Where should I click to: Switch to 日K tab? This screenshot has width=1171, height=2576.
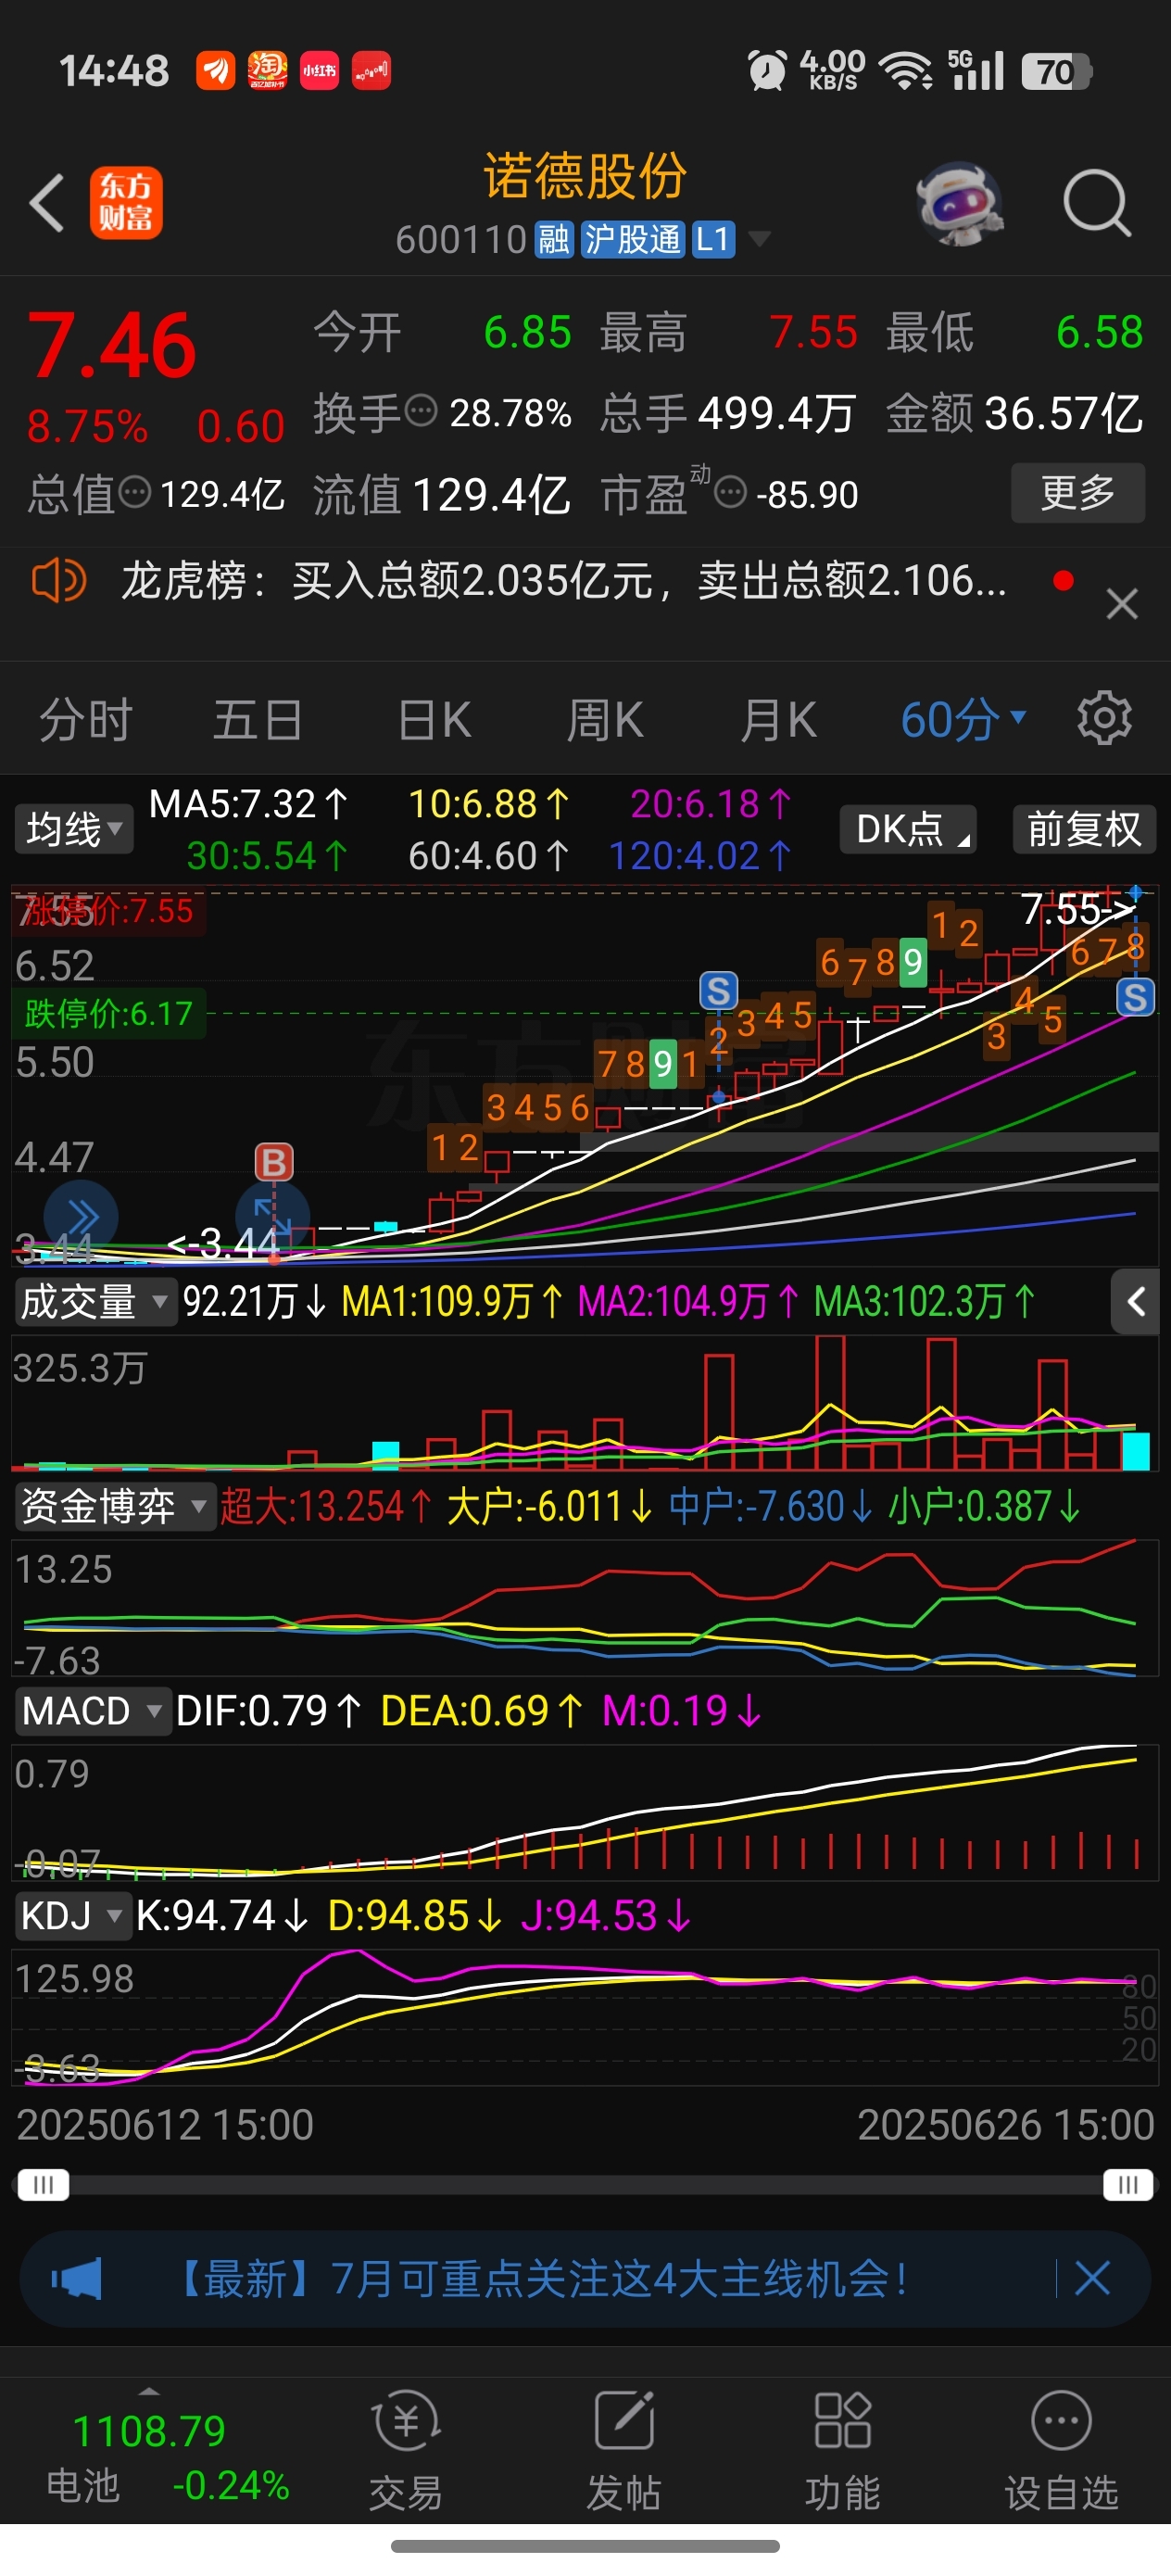[434, 720]
